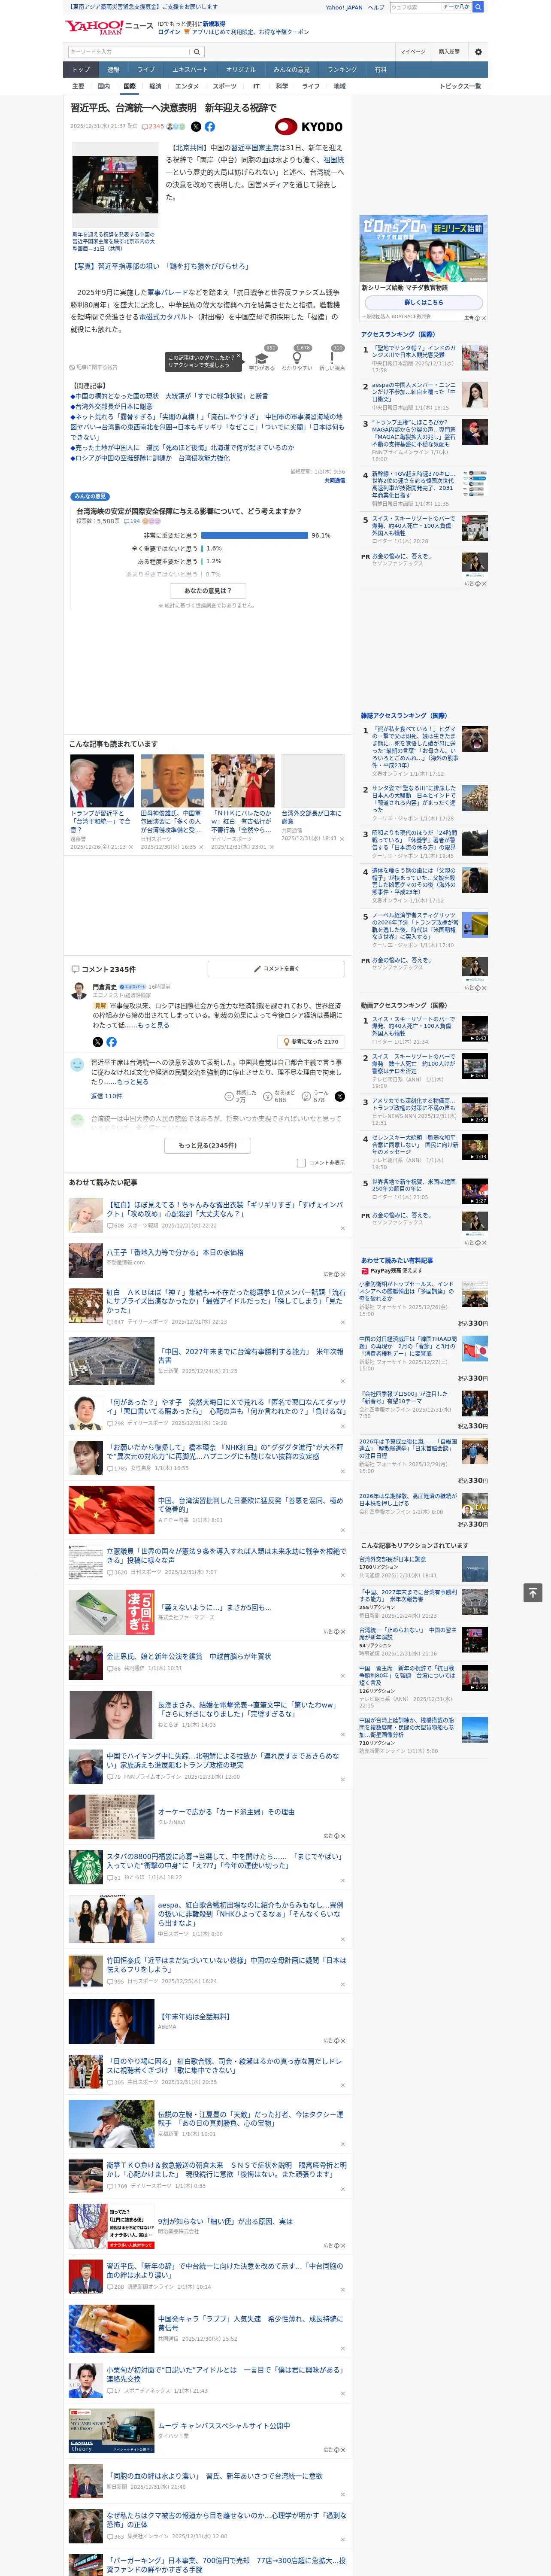Click the 購入履歴 link
Viewport: 551px width, 2576px height.
pyautogui.click(x=449, y=52)
